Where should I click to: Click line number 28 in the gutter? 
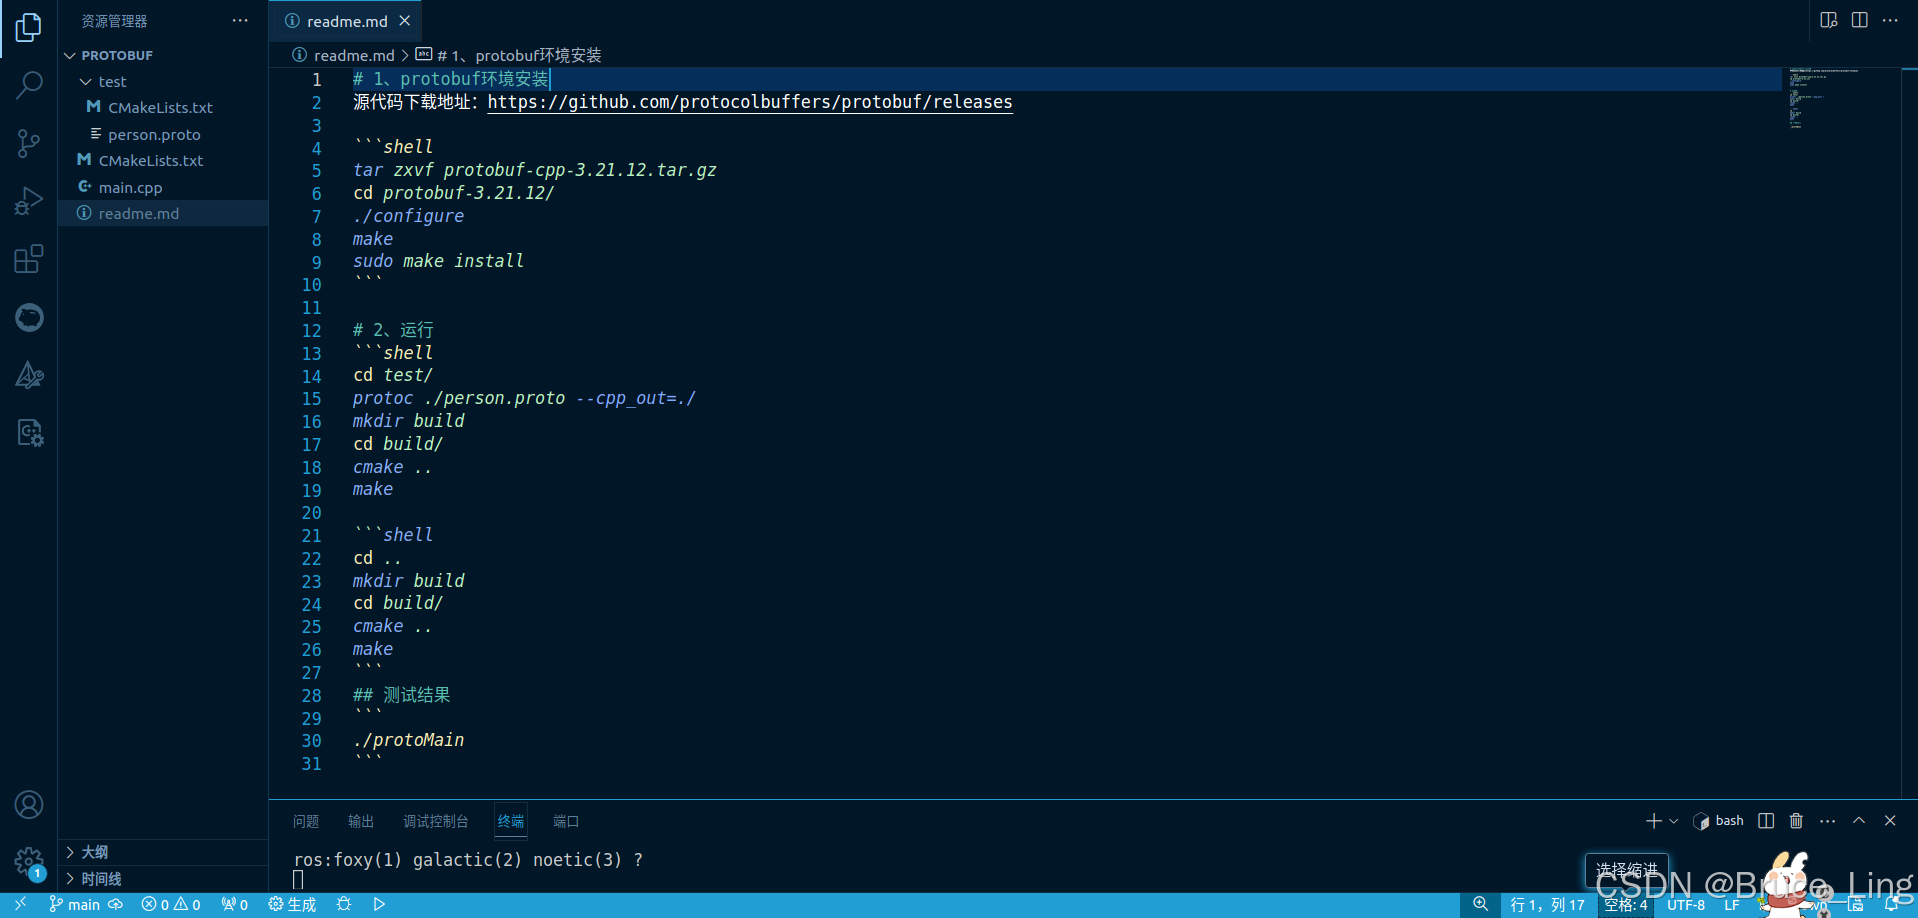[312, 695]
